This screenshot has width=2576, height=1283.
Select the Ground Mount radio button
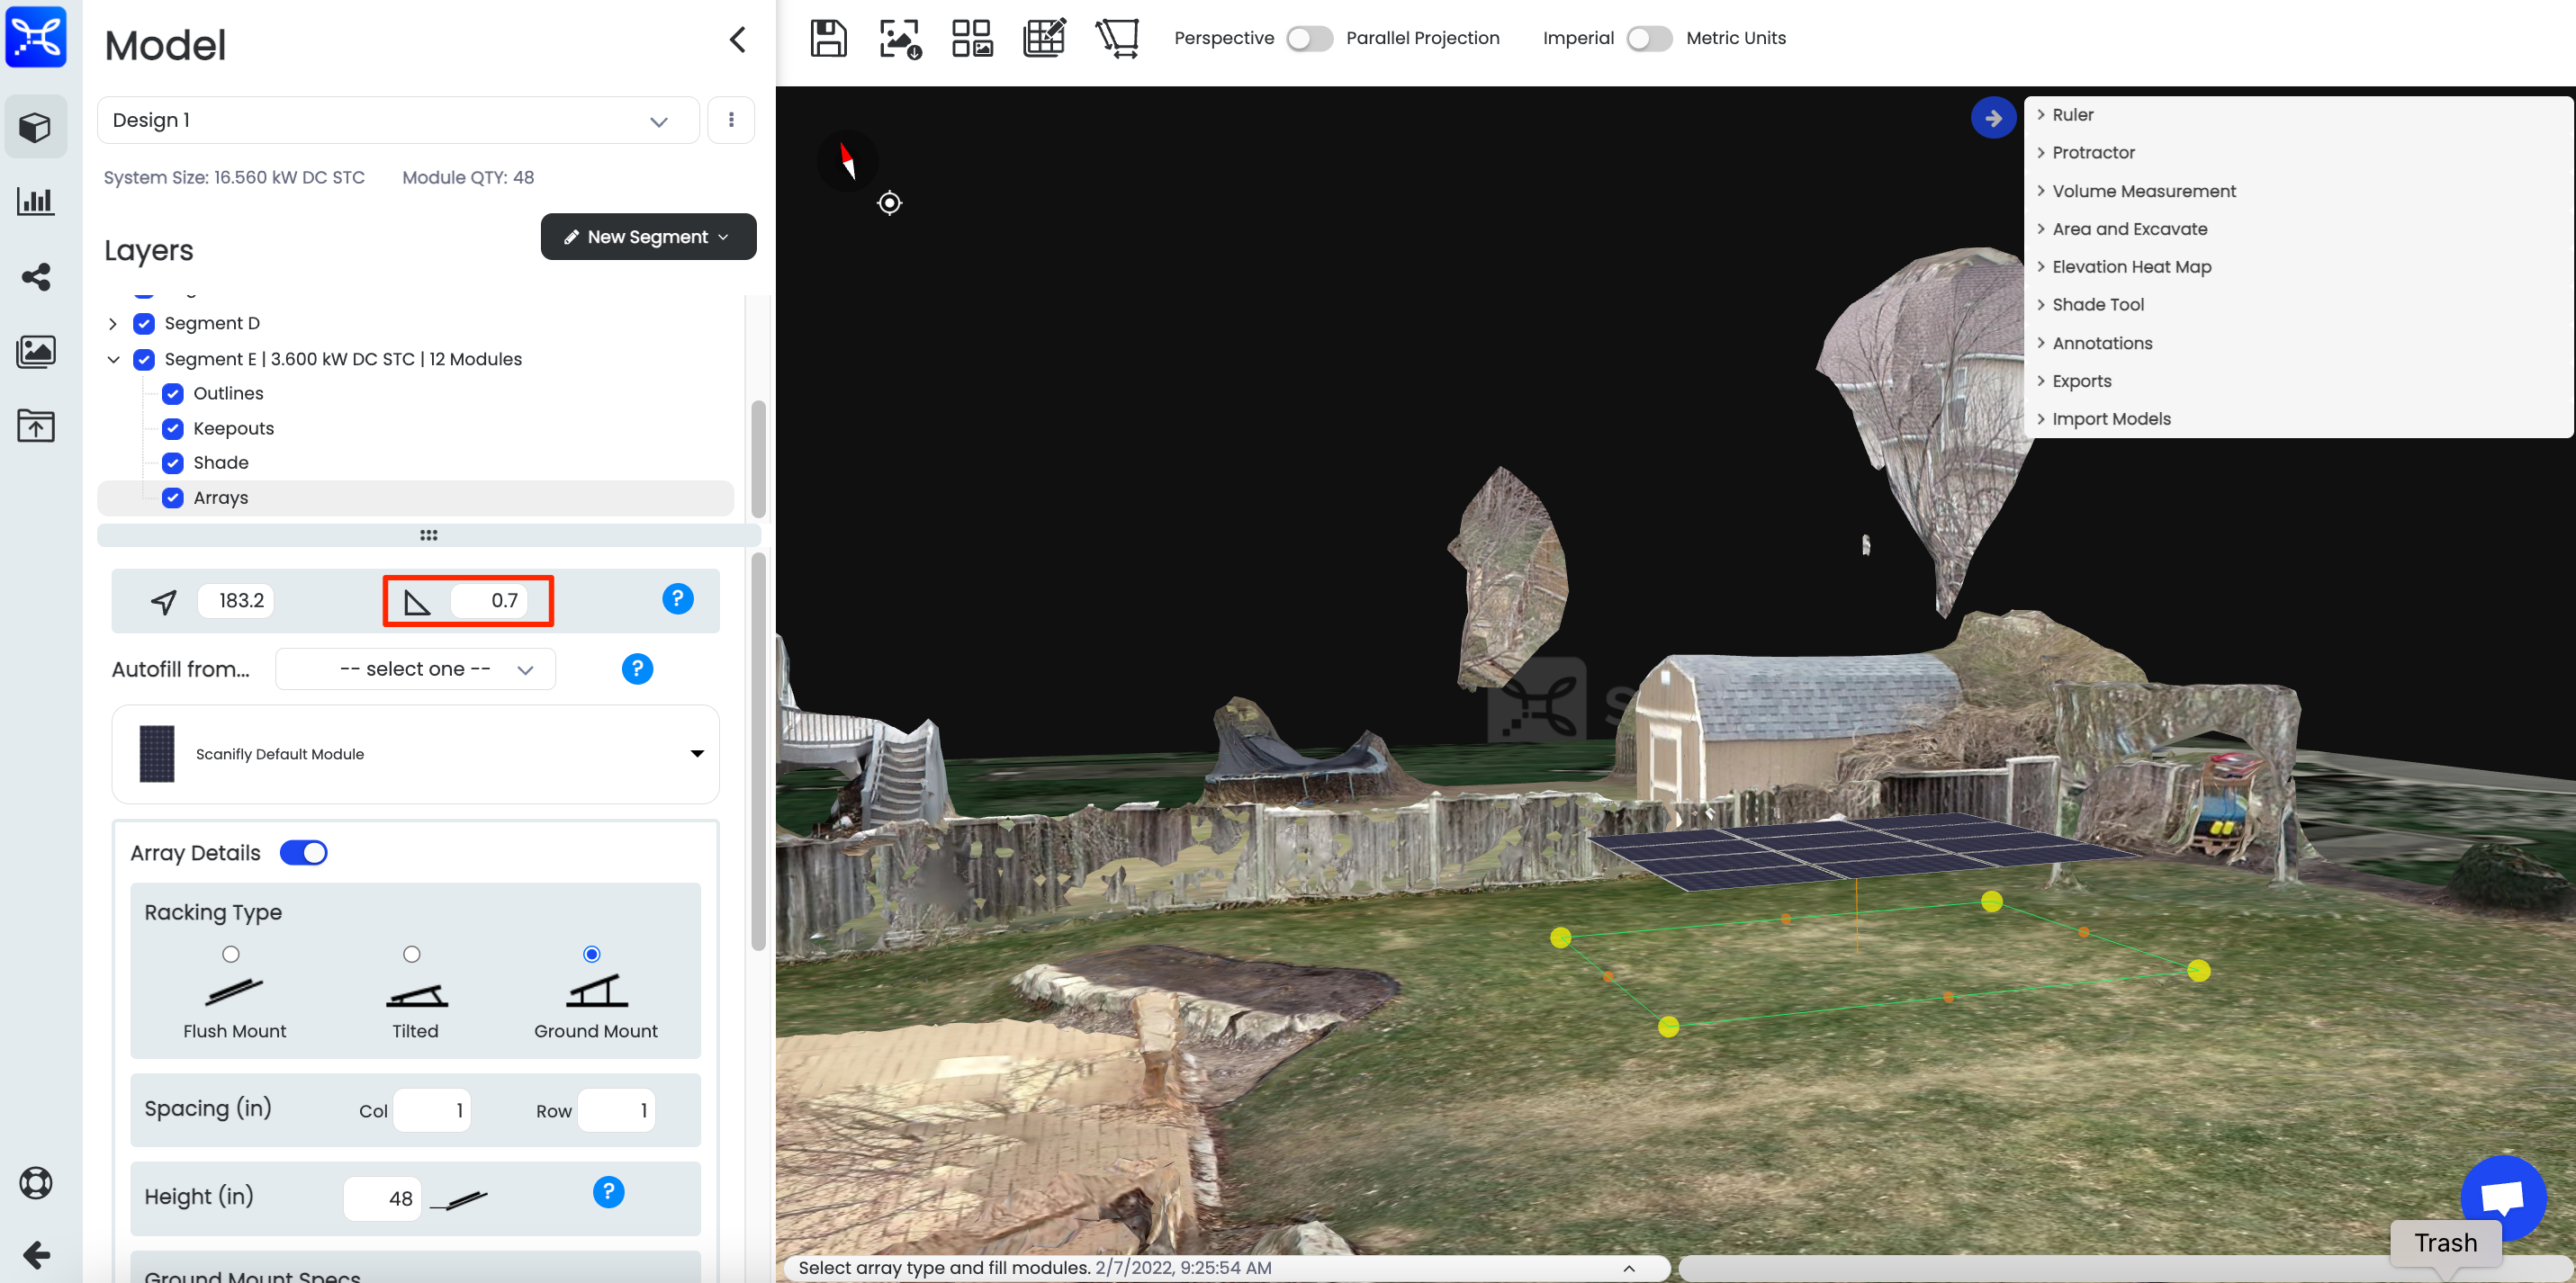click(x=592, y=954)
